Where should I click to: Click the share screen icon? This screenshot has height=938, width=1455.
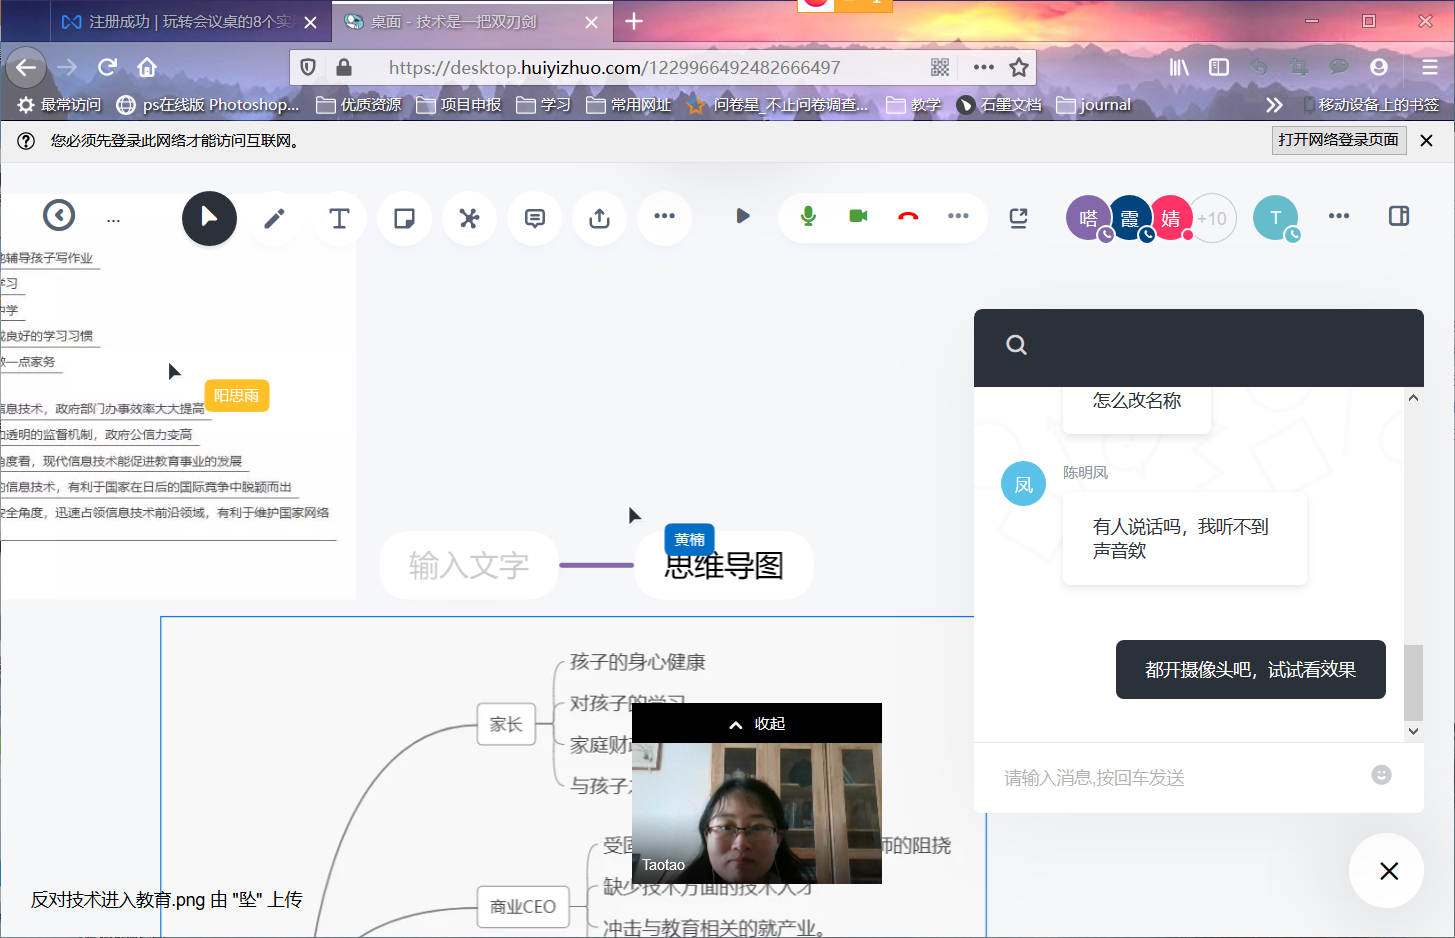coord(1018,218)
